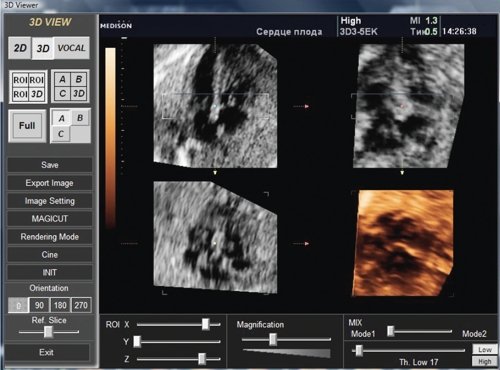Click the Ref. Slice slider handle
This screenshot has height=370, width=500.
pyautogui.click(x=48, y=332)
